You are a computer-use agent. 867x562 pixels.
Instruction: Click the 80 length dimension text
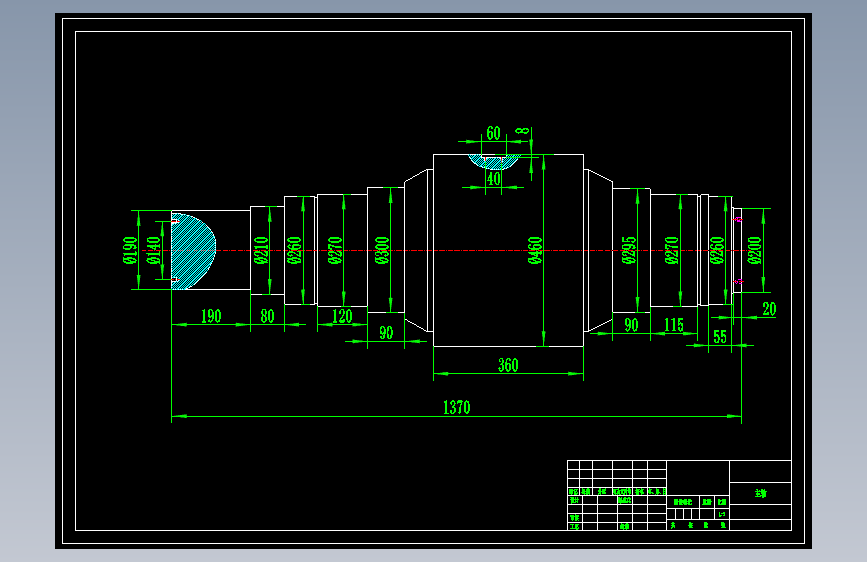[x=267, y=316]
